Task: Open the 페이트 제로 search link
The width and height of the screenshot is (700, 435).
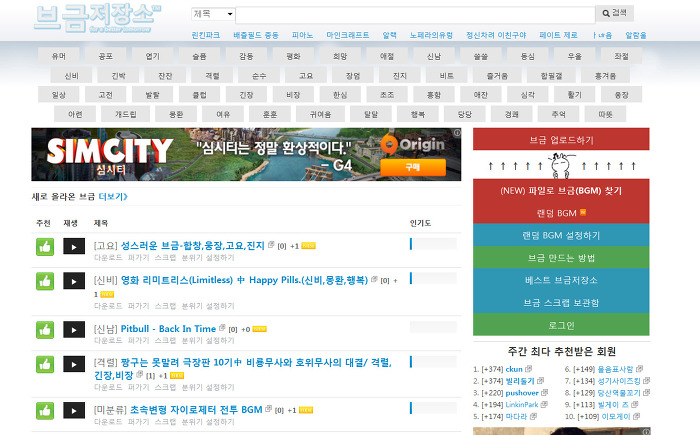Action: (558, 35)
